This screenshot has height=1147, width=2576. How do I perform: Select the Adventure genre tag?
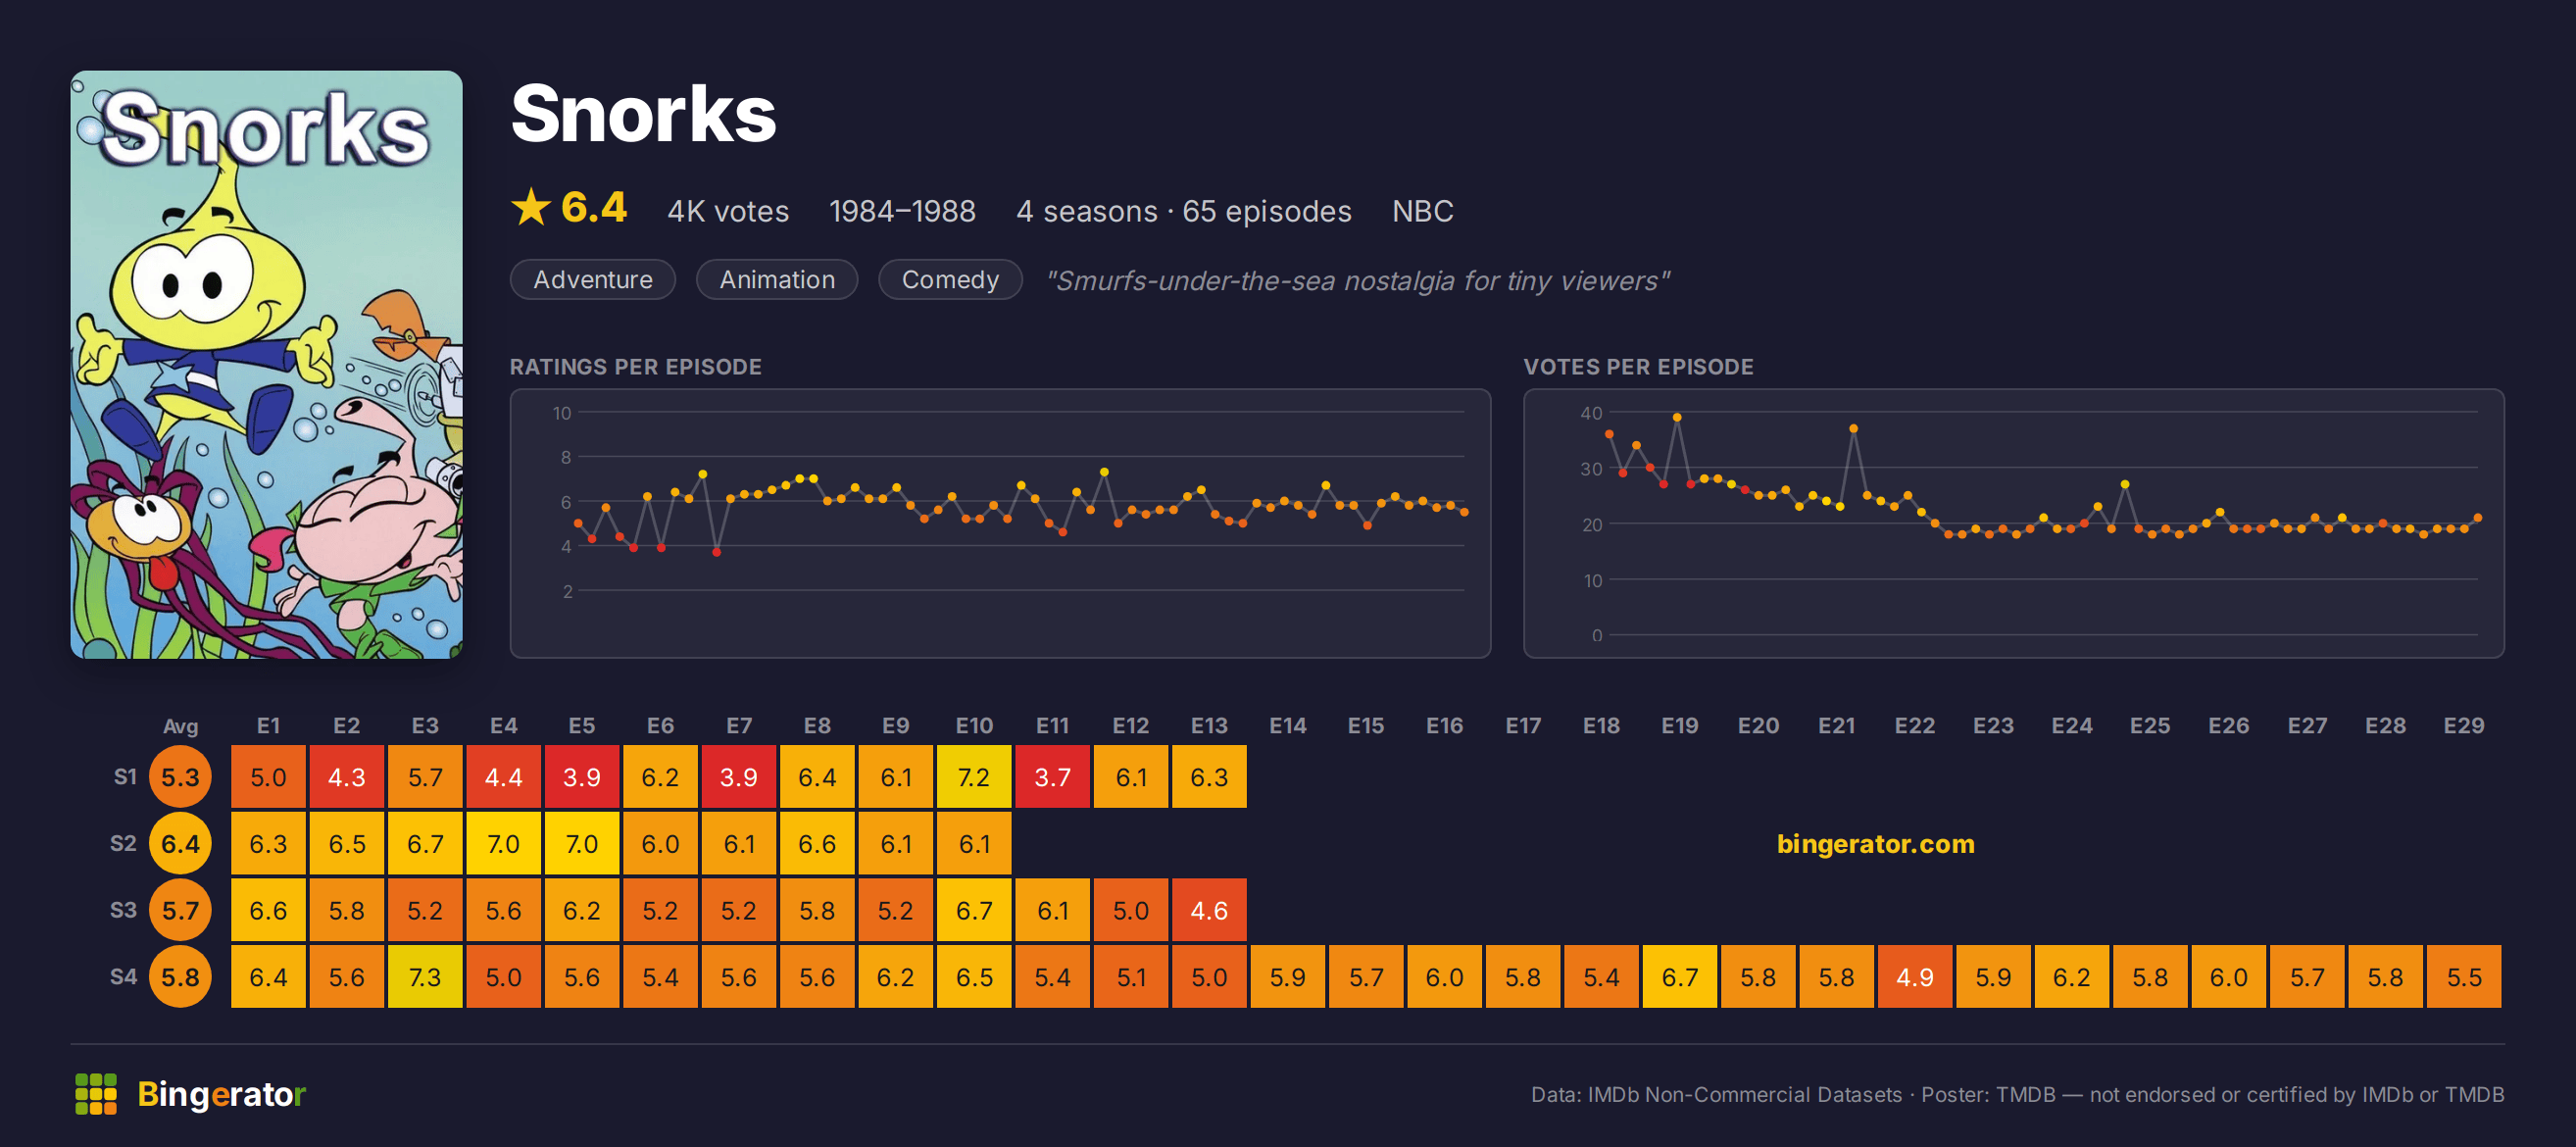[593, 279]
